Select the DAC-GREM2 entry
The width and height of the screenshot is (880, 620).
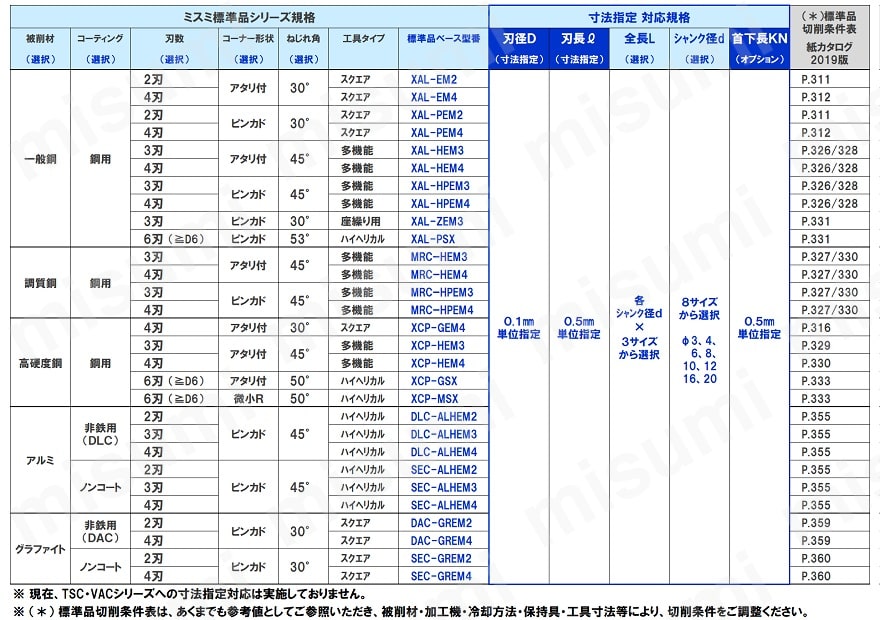pos(441,523)
